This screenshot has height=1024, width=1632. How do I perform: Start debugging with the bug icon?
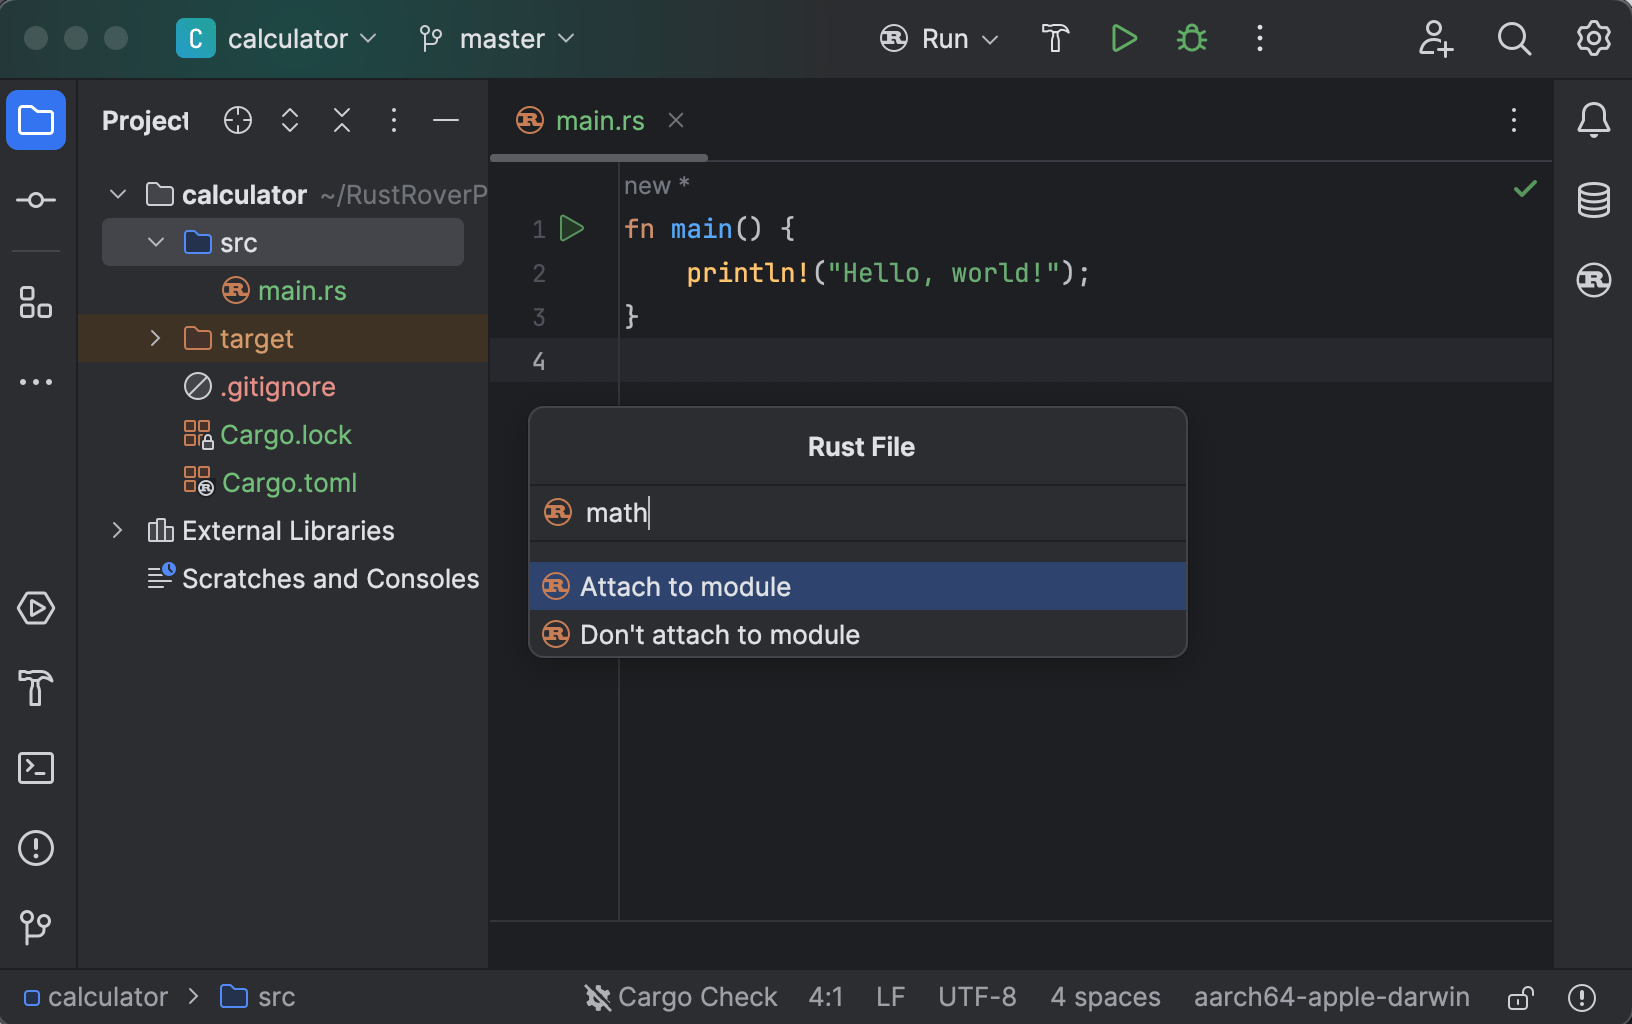click(1191, 39)
